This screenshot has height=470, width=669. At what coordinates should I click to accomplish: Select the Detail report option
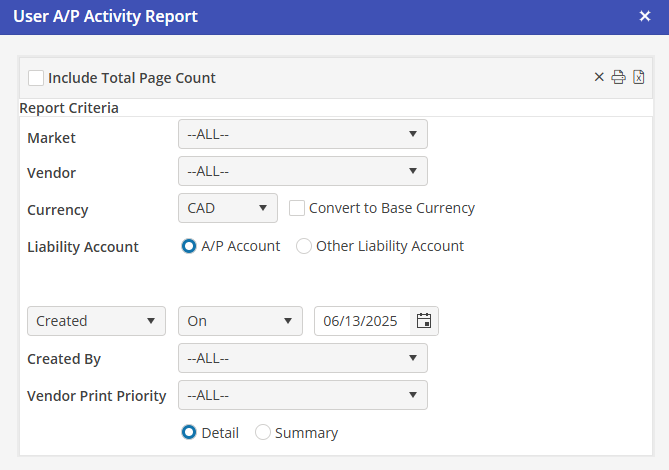coord(189,433)
